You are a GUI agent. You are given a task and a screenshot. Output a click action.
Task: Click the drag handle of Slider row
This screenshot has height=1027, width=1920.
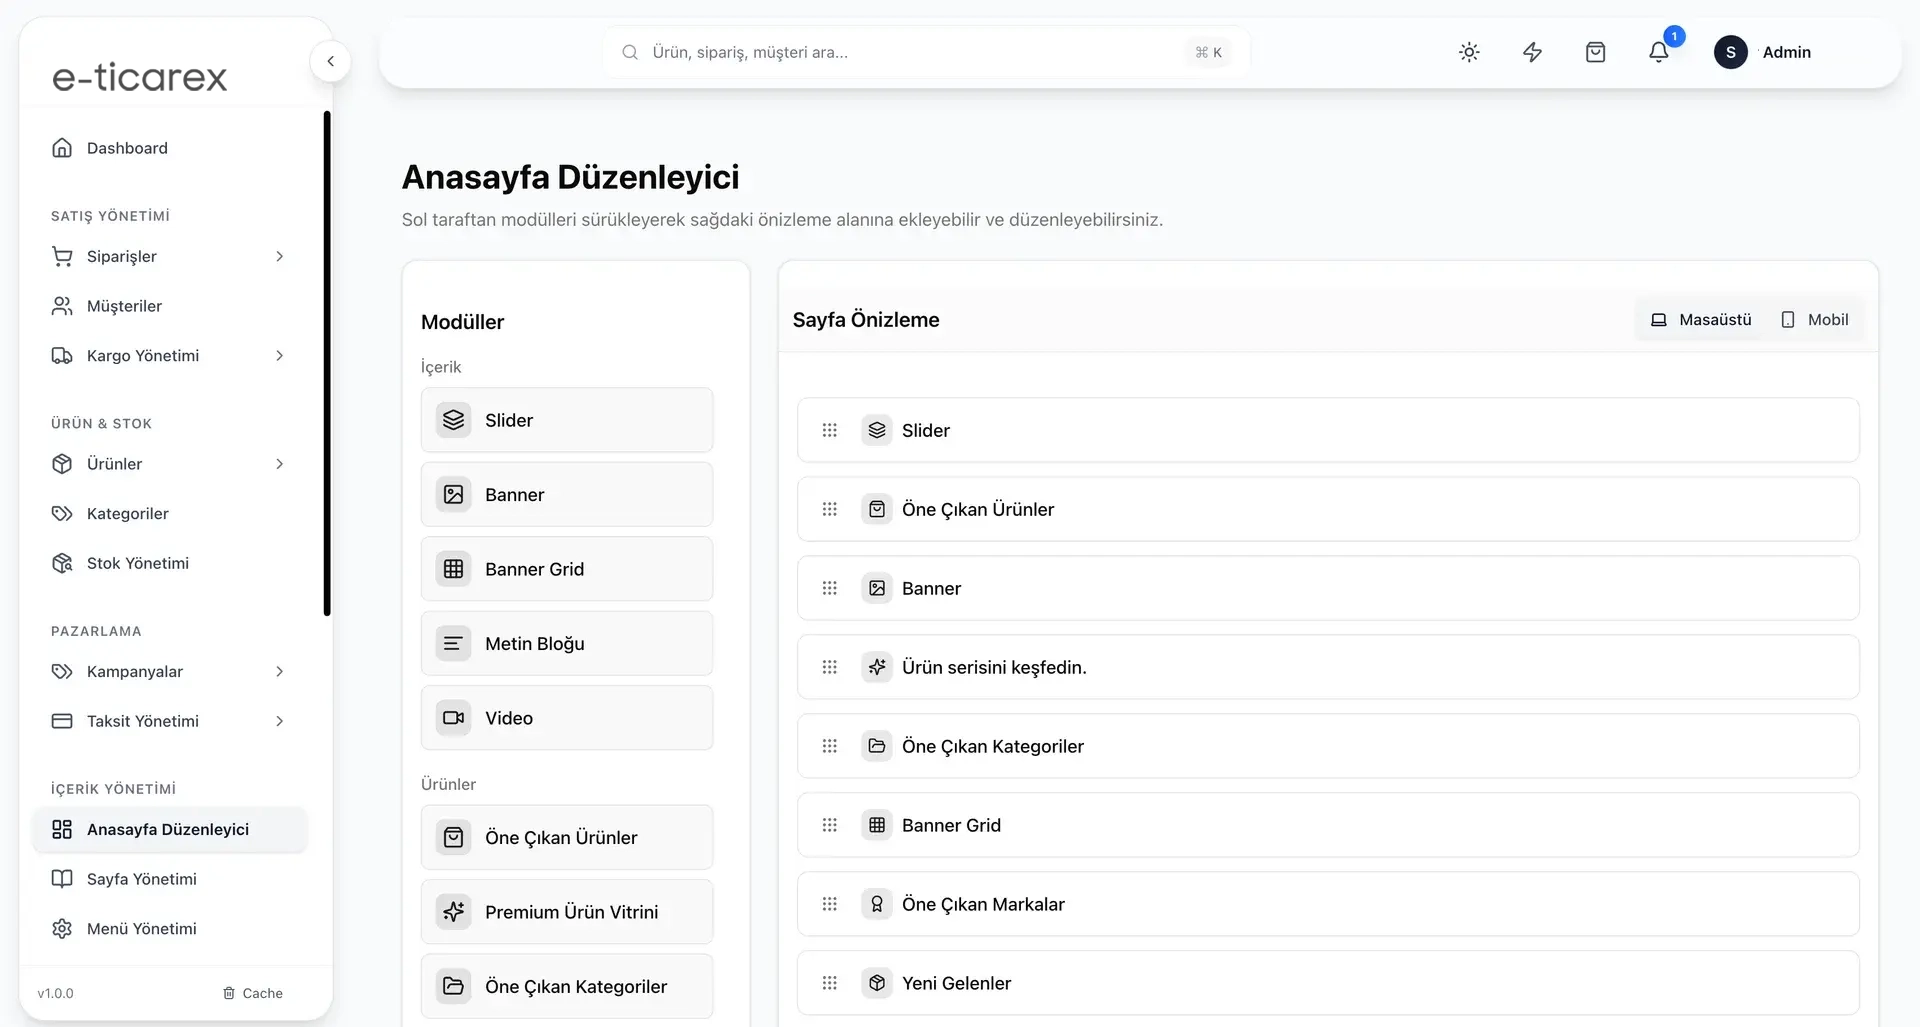click(830, 430)
